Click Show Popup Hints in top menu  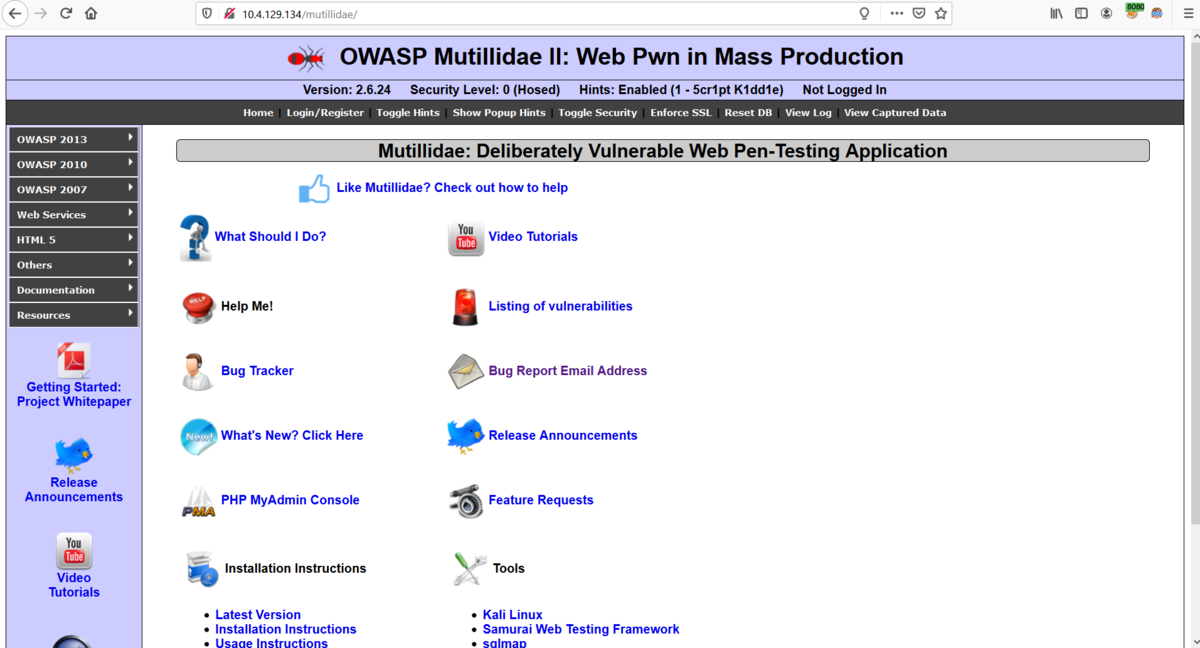coord(499,113)
